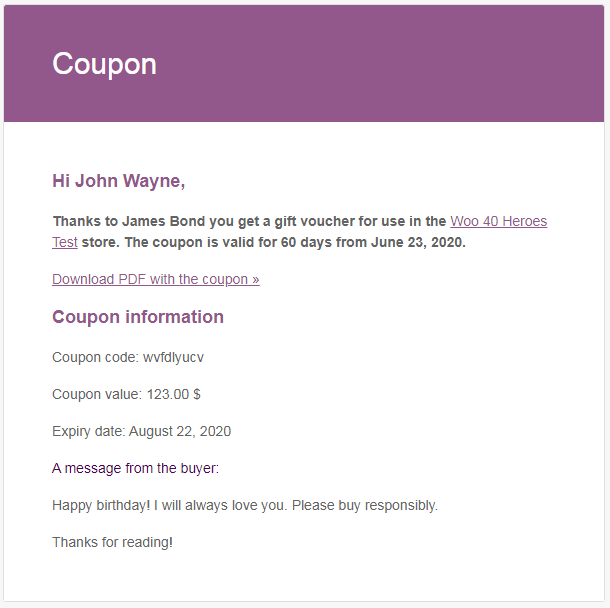Viewport: 610px width, 608px height.
Task: Click the 'Coupon value:' label
Action: 97,394
